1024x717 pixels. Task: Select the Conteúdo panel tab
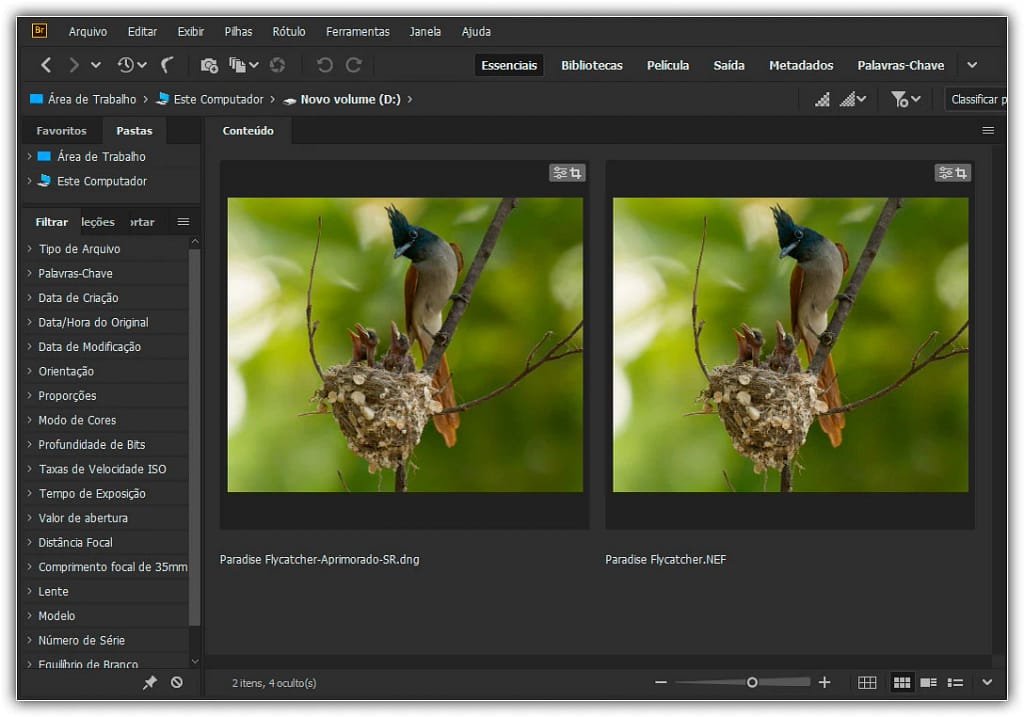click(248, 131)
